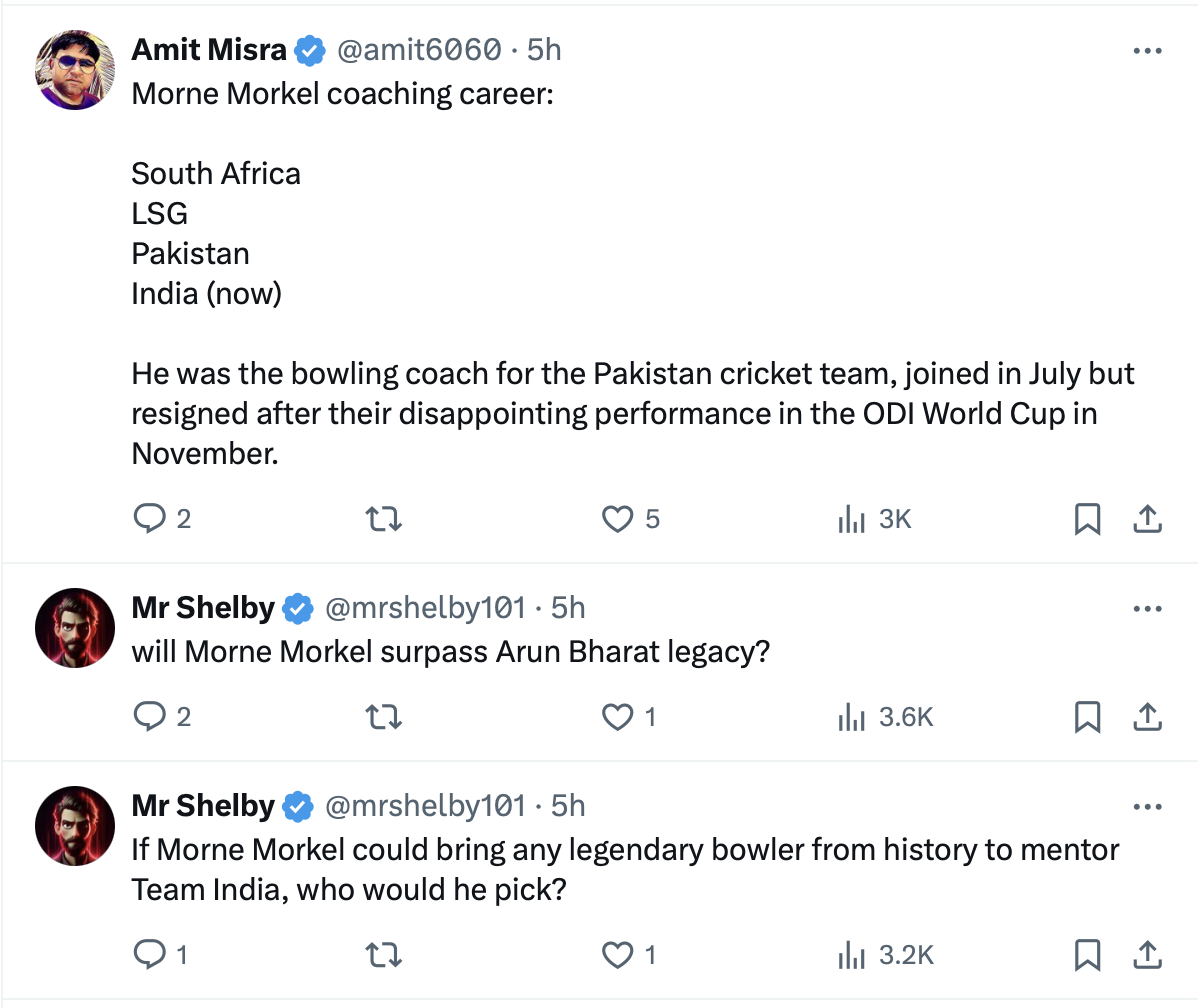1198x1008 pixels.
Task: Bookmark Amit Misra's tweet
Action: tap(1087, 518)
